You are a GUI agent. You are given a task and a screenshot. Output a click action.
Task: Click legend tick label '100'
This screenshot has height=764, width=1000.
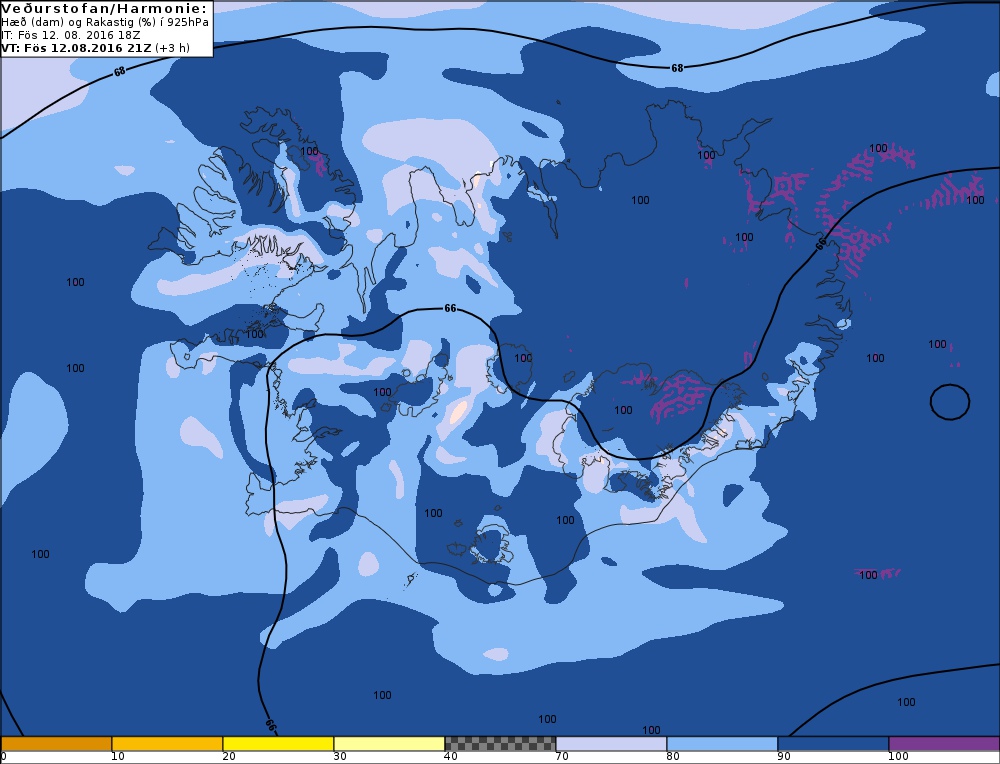tap(898, 757)
